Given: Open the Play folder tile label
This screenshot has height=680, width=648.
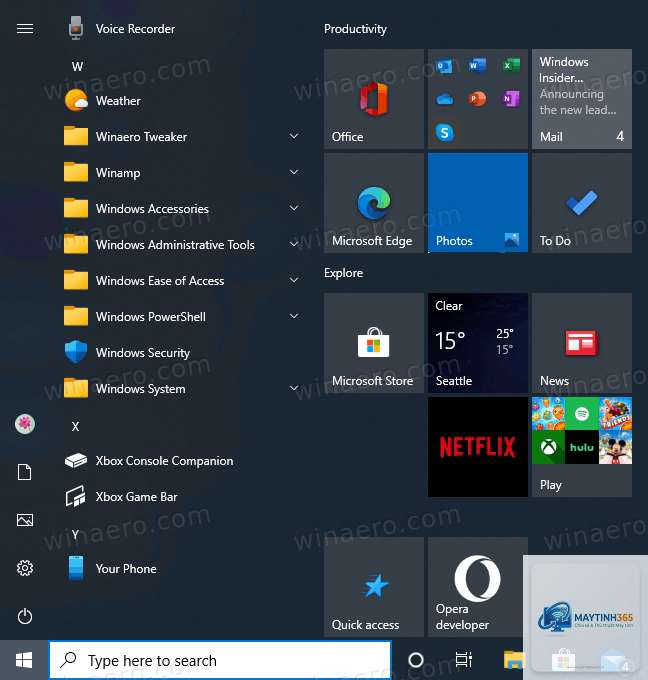Looking at the screenshot, I should [550, 485].
